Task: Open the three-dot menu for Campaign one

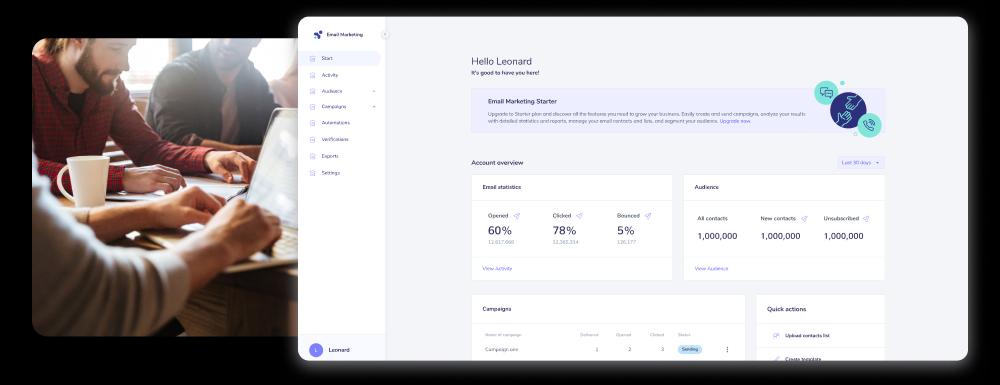Action: (x=727, y=349)
